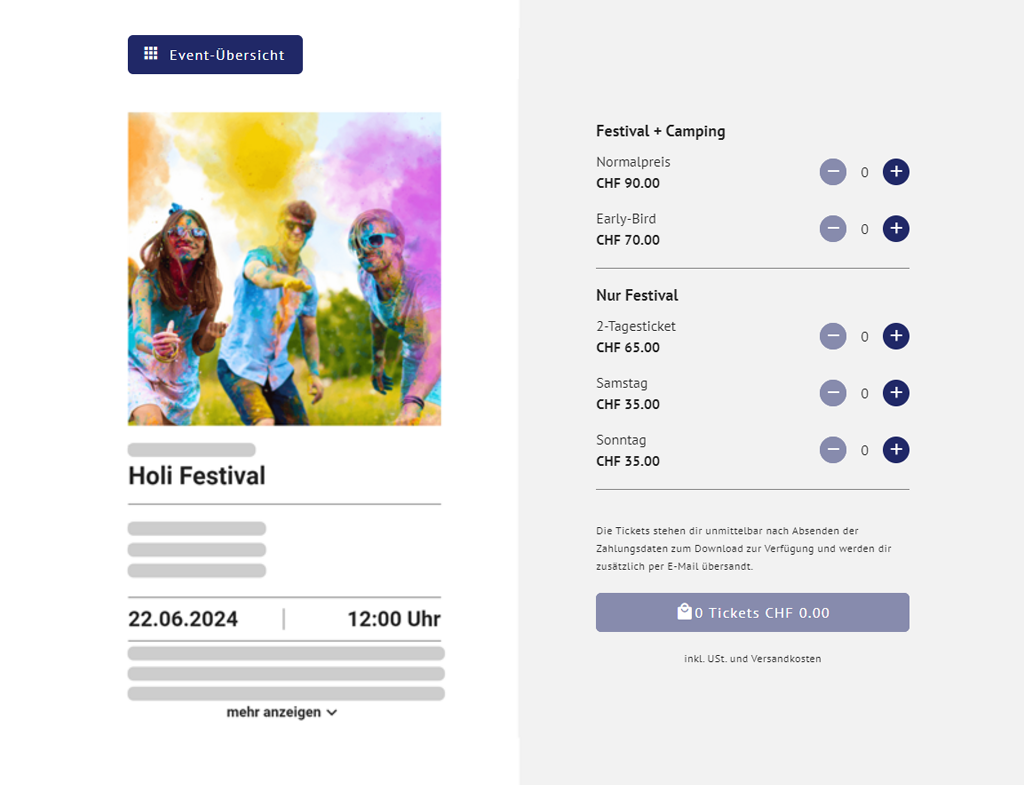Image resolution: width=1024 pixels, height=785 pixels.
Task: Decrease Normalpreis ticket quantity with minus
Action: (x=833, y=172)
